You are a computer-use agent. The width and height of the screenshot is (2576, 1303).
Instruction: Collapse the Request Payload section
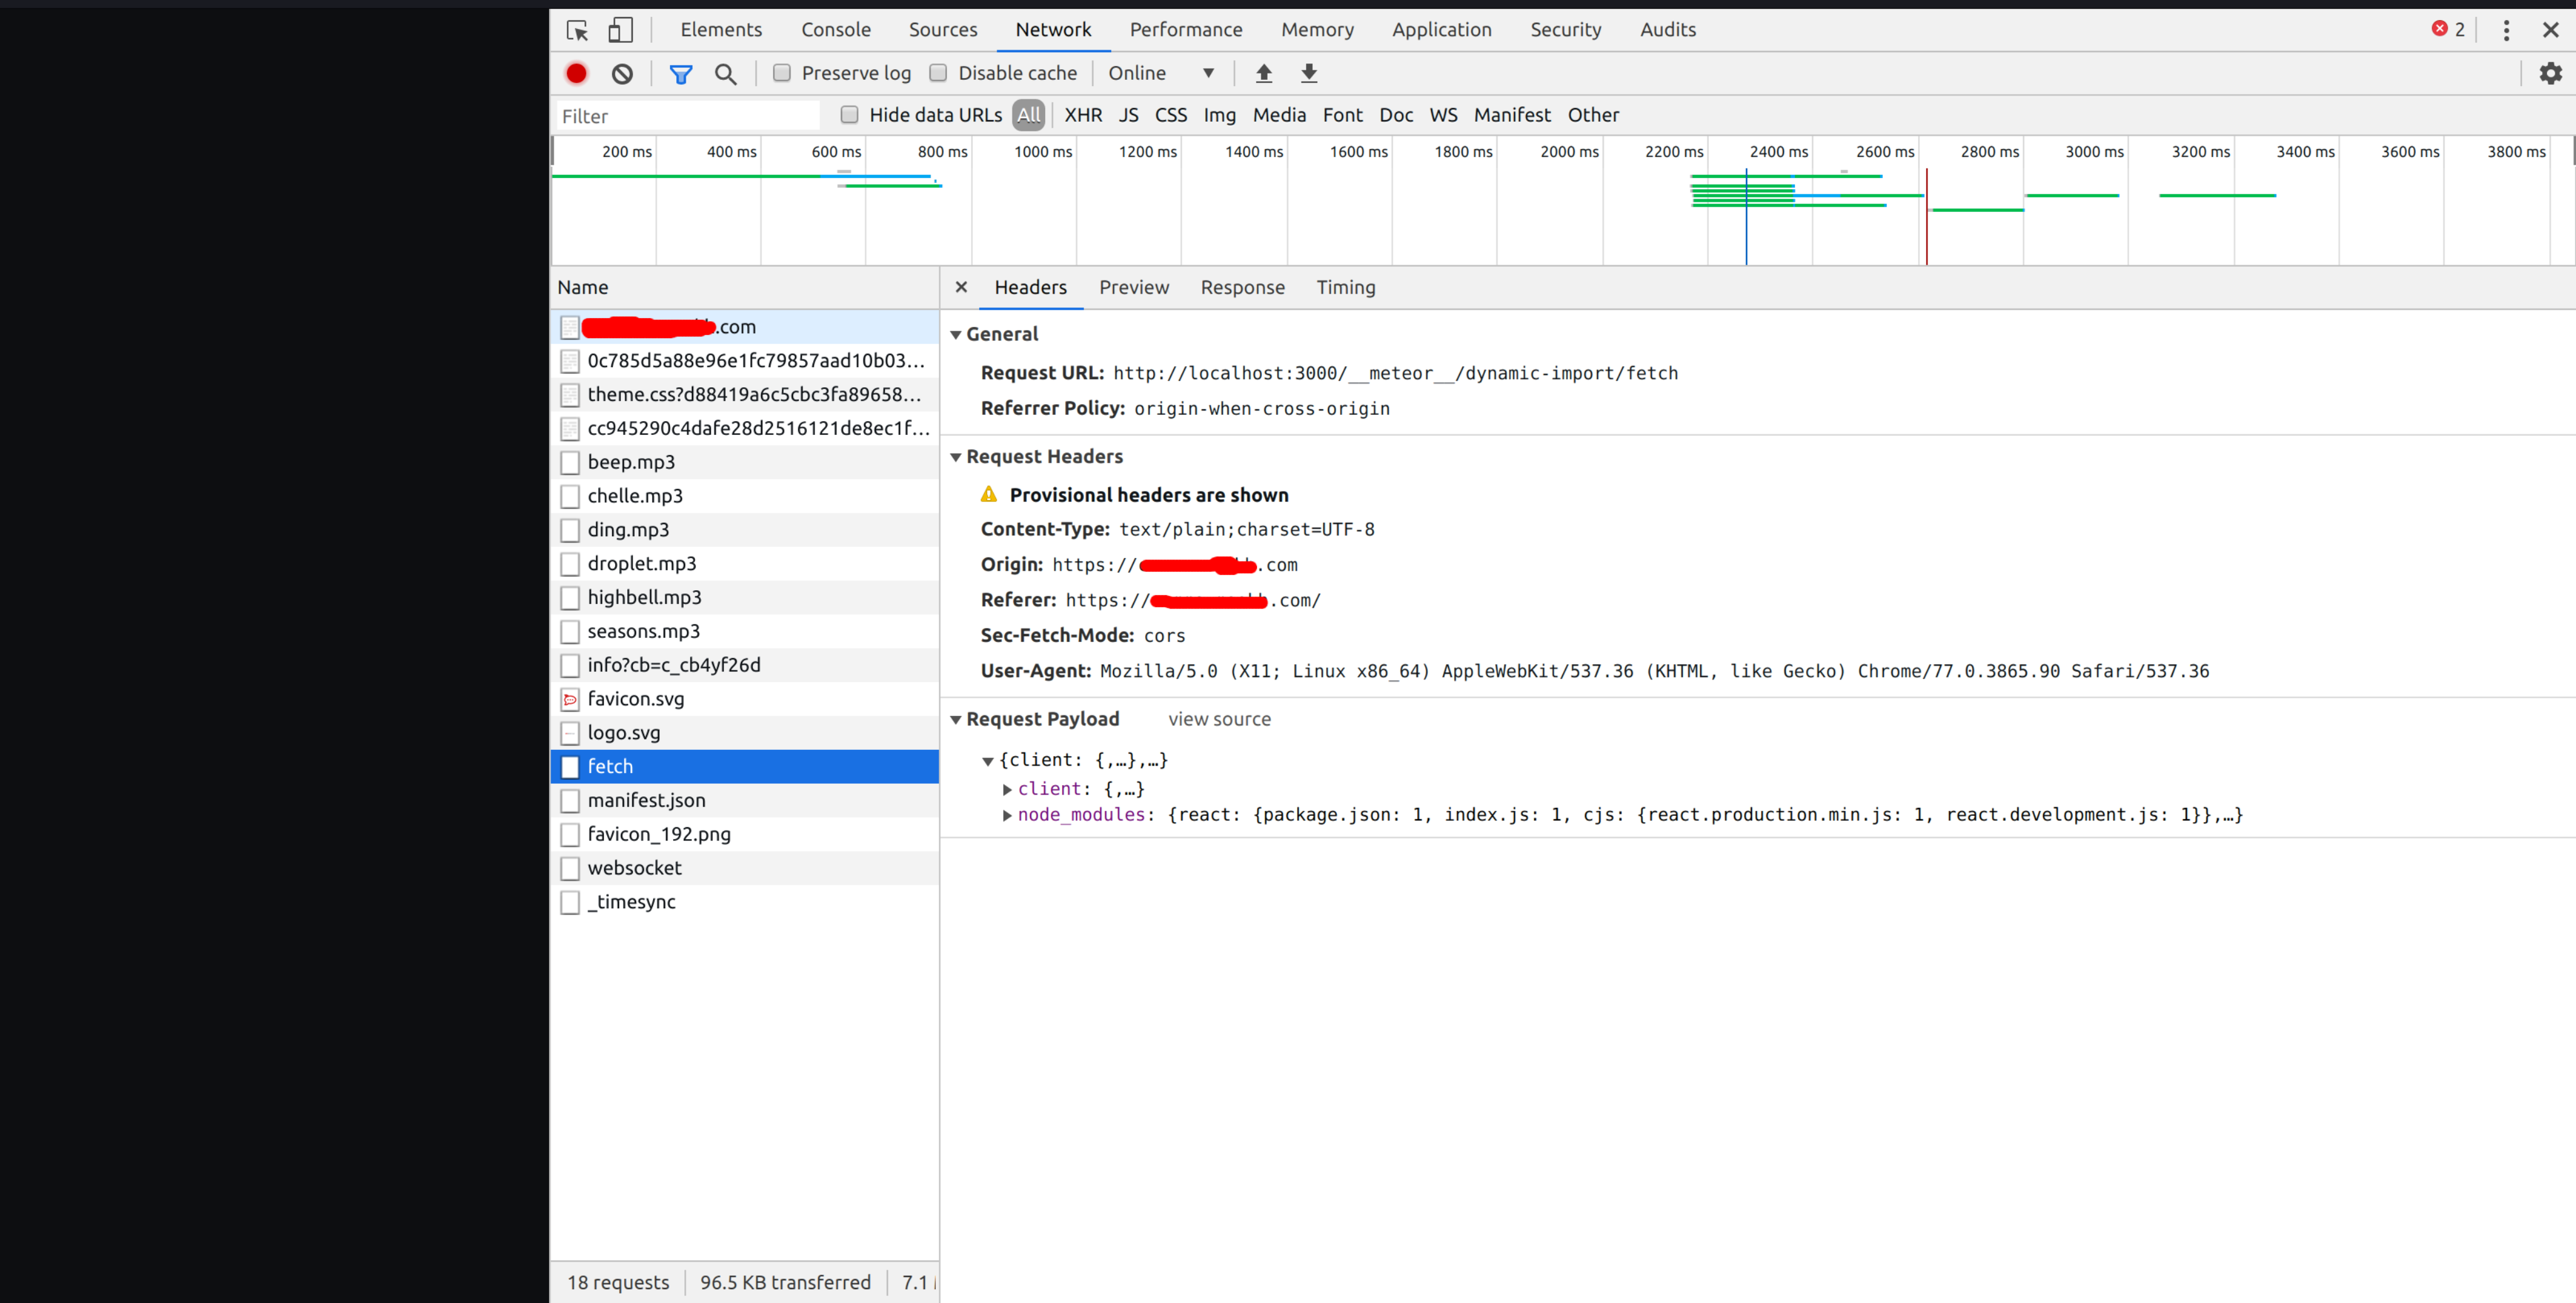[956, 720]
